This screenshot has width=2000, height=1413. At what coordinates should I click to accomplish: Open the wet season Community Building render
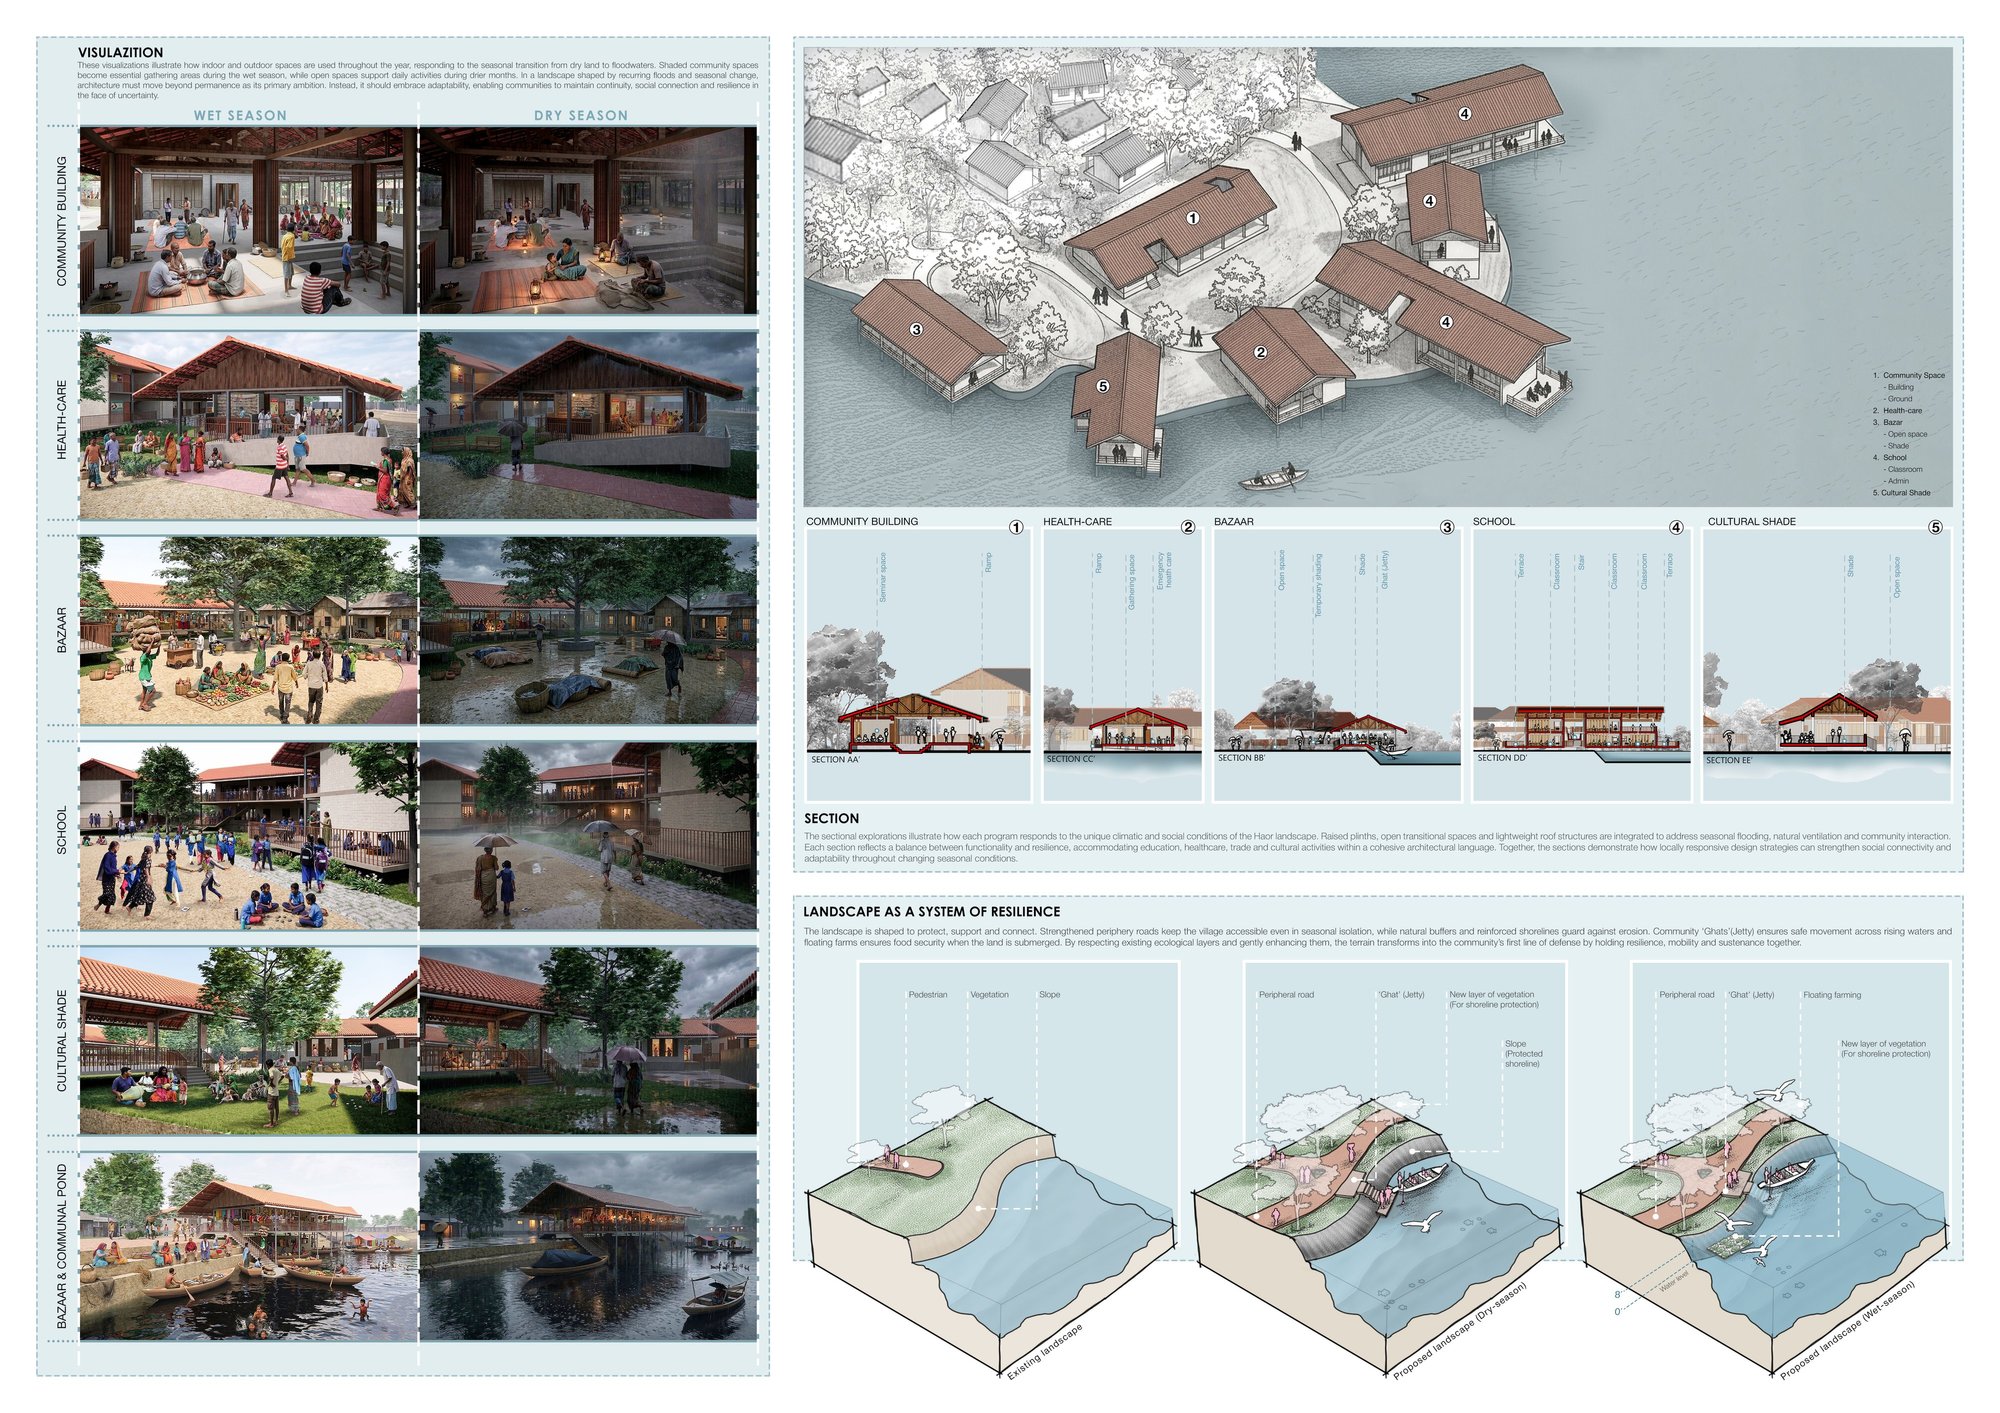pyautogui.click(x=248, y=220)
